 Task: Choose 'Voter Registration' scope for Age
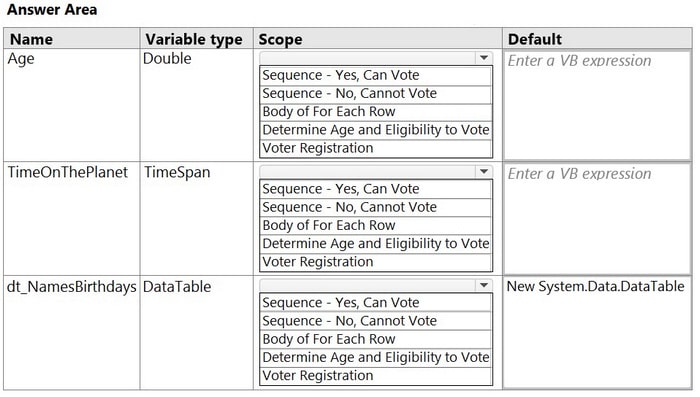click(376, 148)
